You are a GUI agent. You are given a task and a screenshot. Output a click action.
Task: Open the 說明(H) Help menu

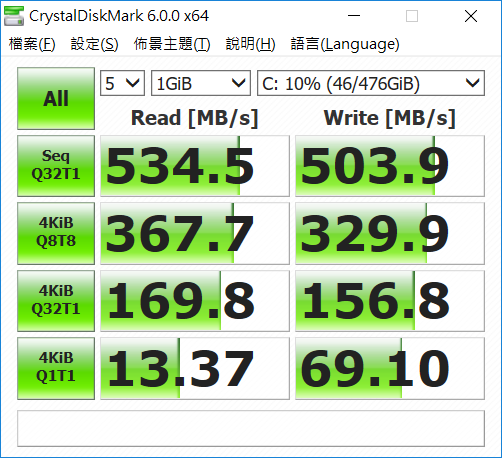click(250, 44)
